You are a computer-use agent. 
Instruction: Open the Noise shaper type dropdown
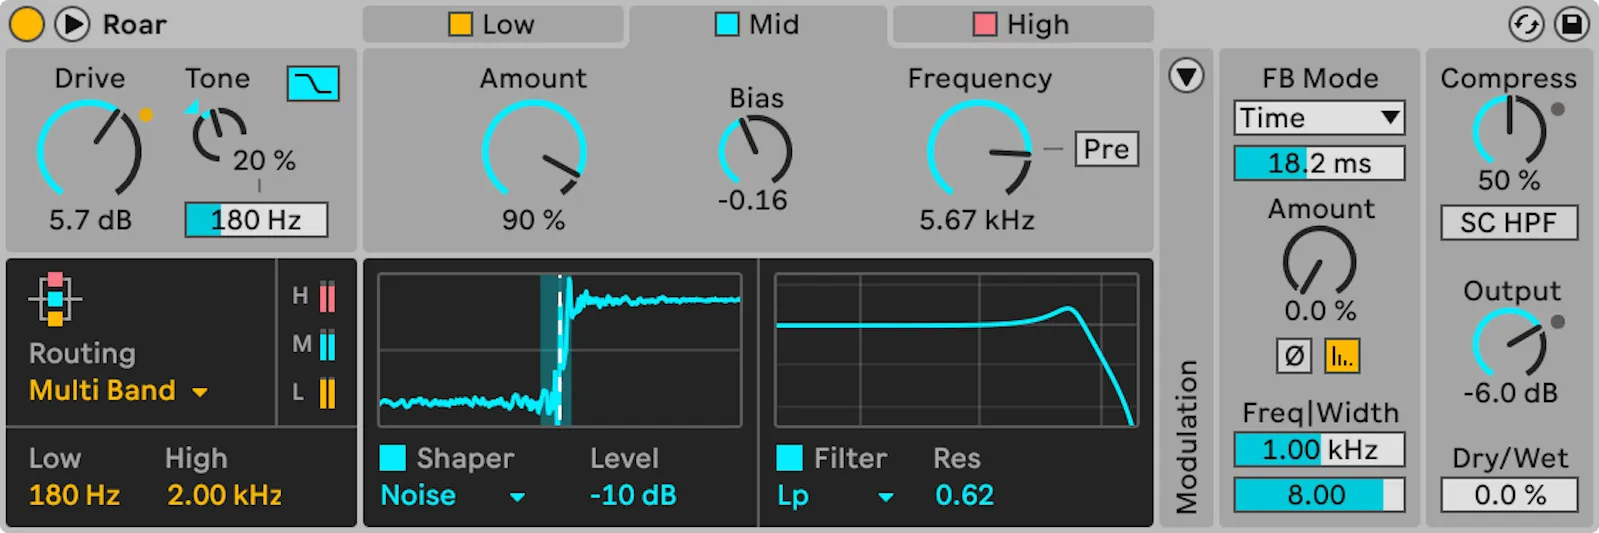click(453, 496)
